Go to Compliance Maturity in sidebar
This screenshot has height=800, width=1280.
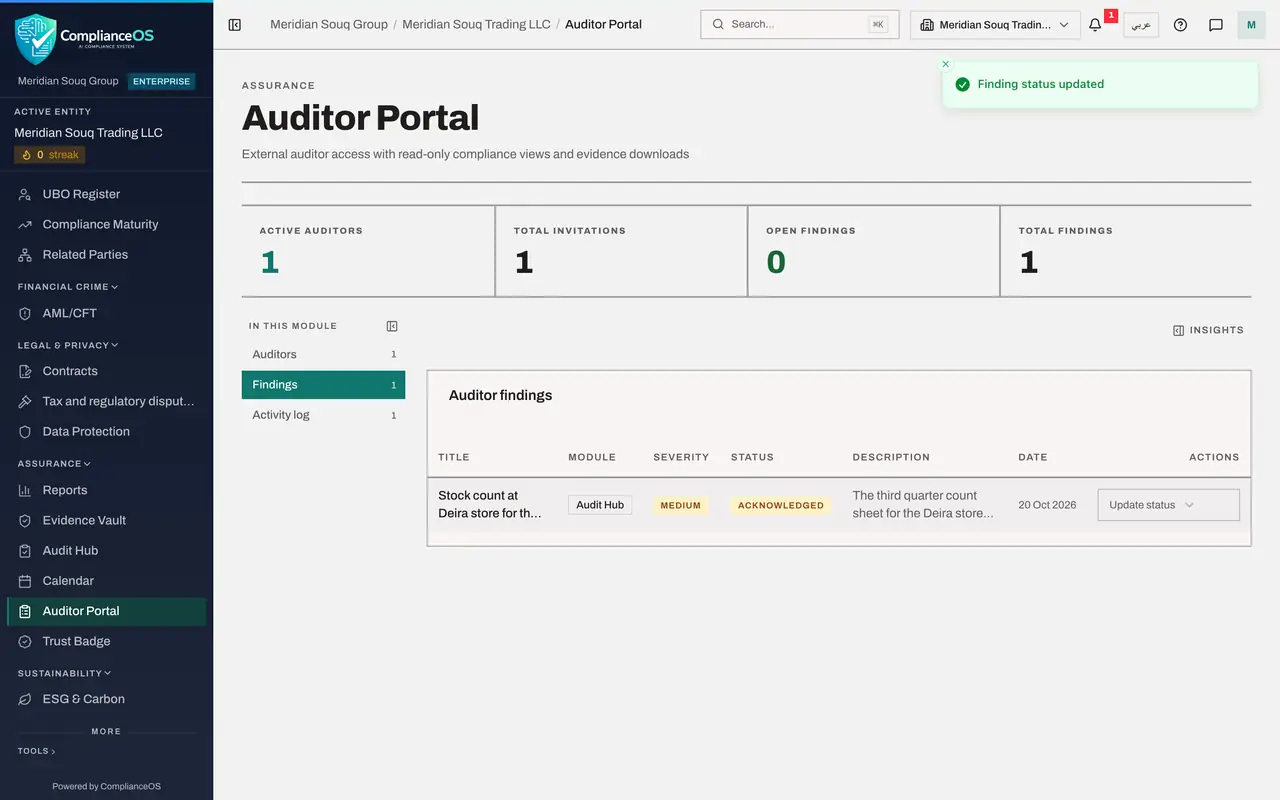(107, 224)
